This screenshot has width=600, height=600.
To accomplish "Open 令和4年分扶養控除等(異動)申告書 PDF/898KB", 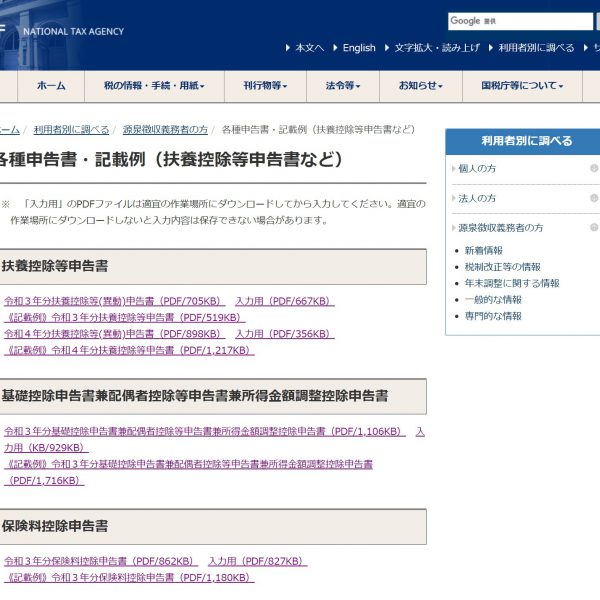I will pos(114,334).
